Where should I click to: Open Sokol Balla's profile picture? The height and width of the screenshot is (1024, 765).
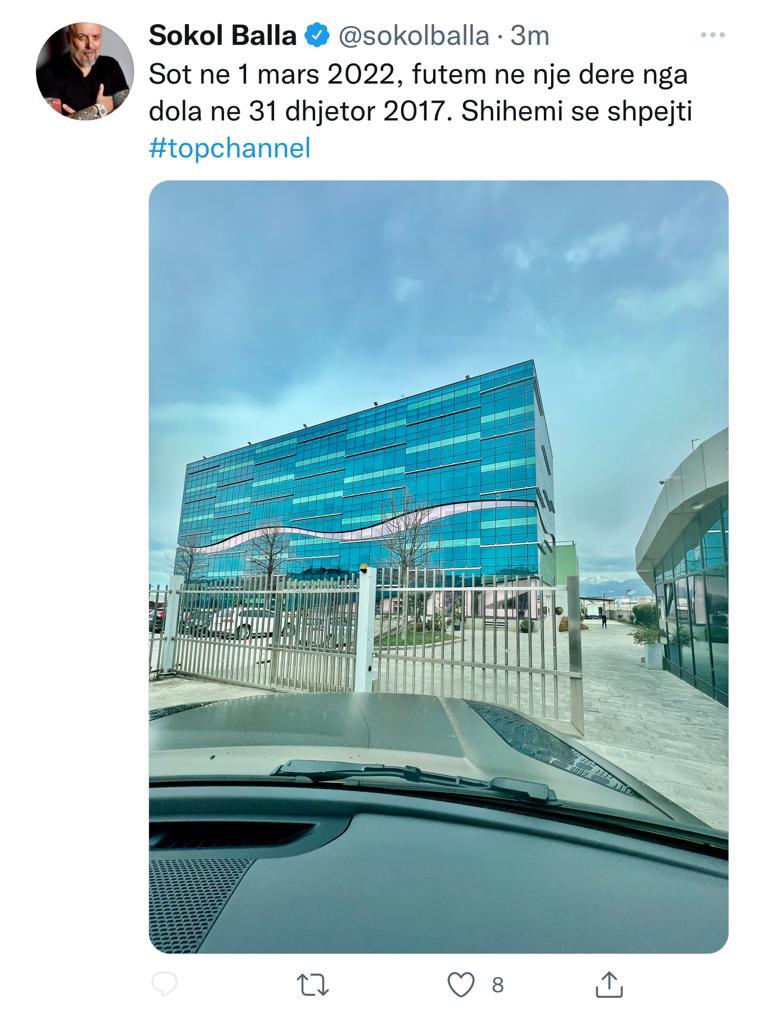coord(84,71)
